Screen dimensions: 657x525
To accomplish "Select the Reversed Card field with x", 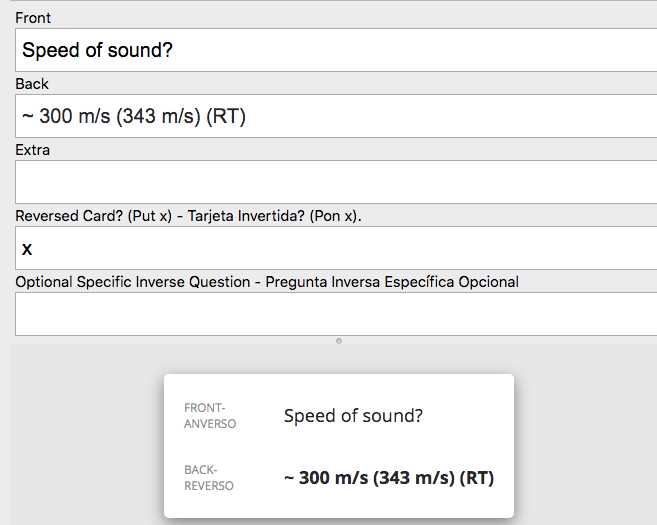I will tap(336, 248).
